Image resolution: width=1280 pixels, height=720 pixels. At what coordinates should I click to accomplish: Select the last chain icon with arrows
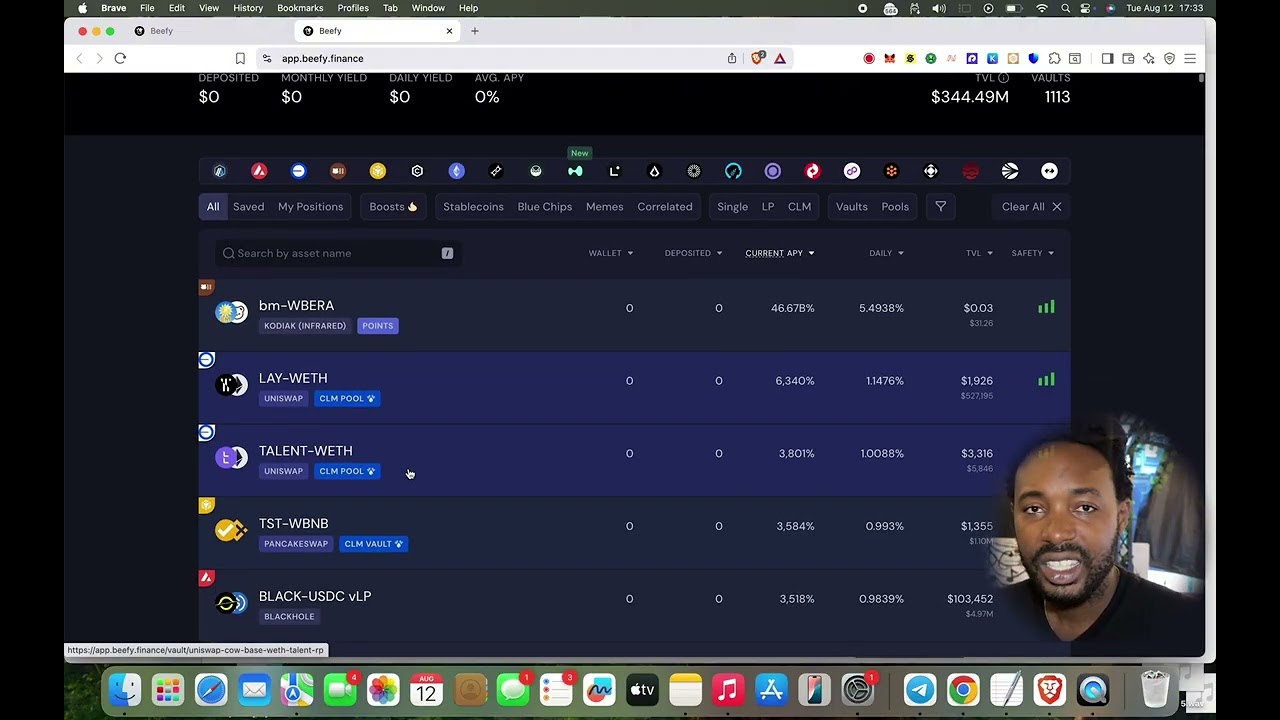pos(1049,171)
